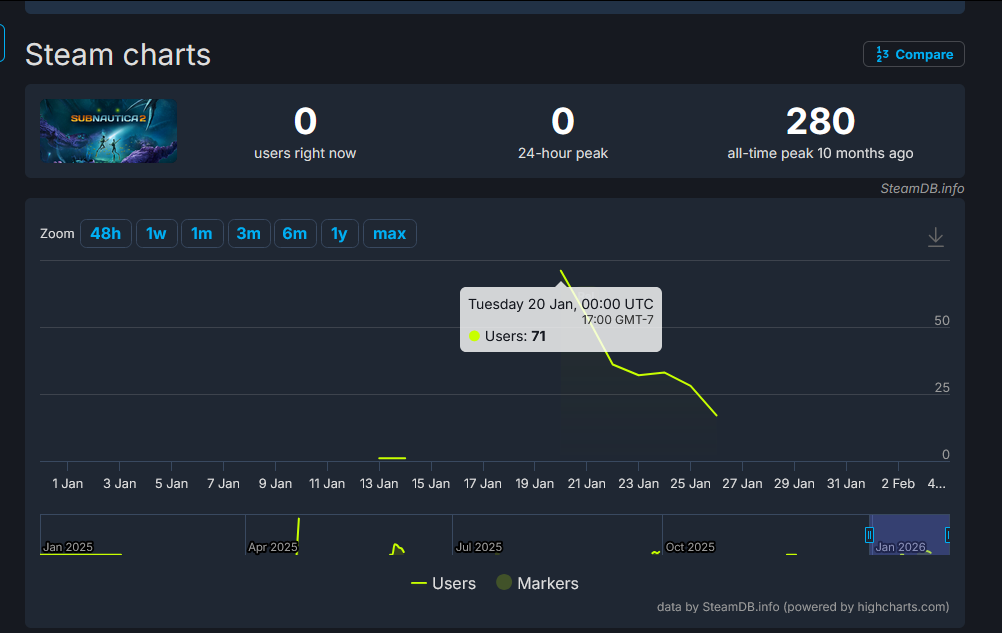Viewport: 1002px width, 633px height.
Task: Click the '1 Jan' x-axis label
Action: point(68,484)
